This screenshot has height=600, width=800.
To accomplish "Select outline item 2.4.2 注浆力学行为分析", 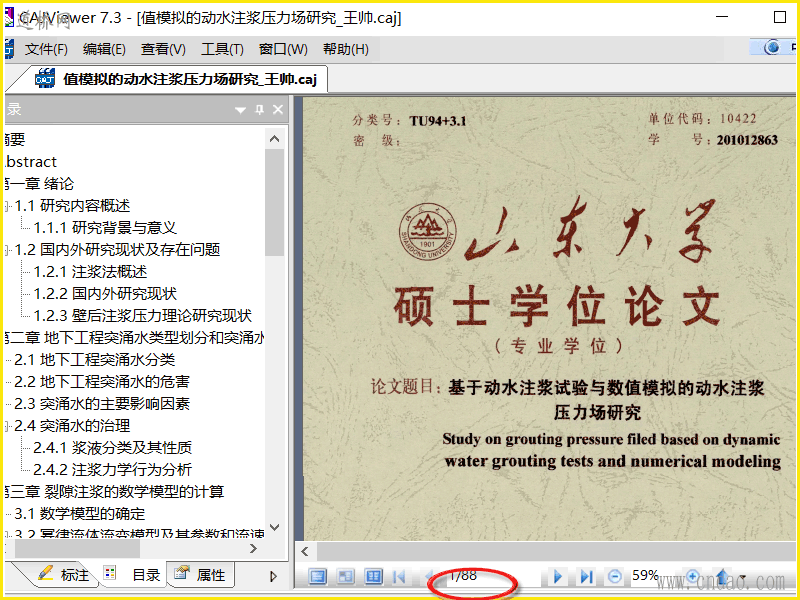I will click(112, 469).
